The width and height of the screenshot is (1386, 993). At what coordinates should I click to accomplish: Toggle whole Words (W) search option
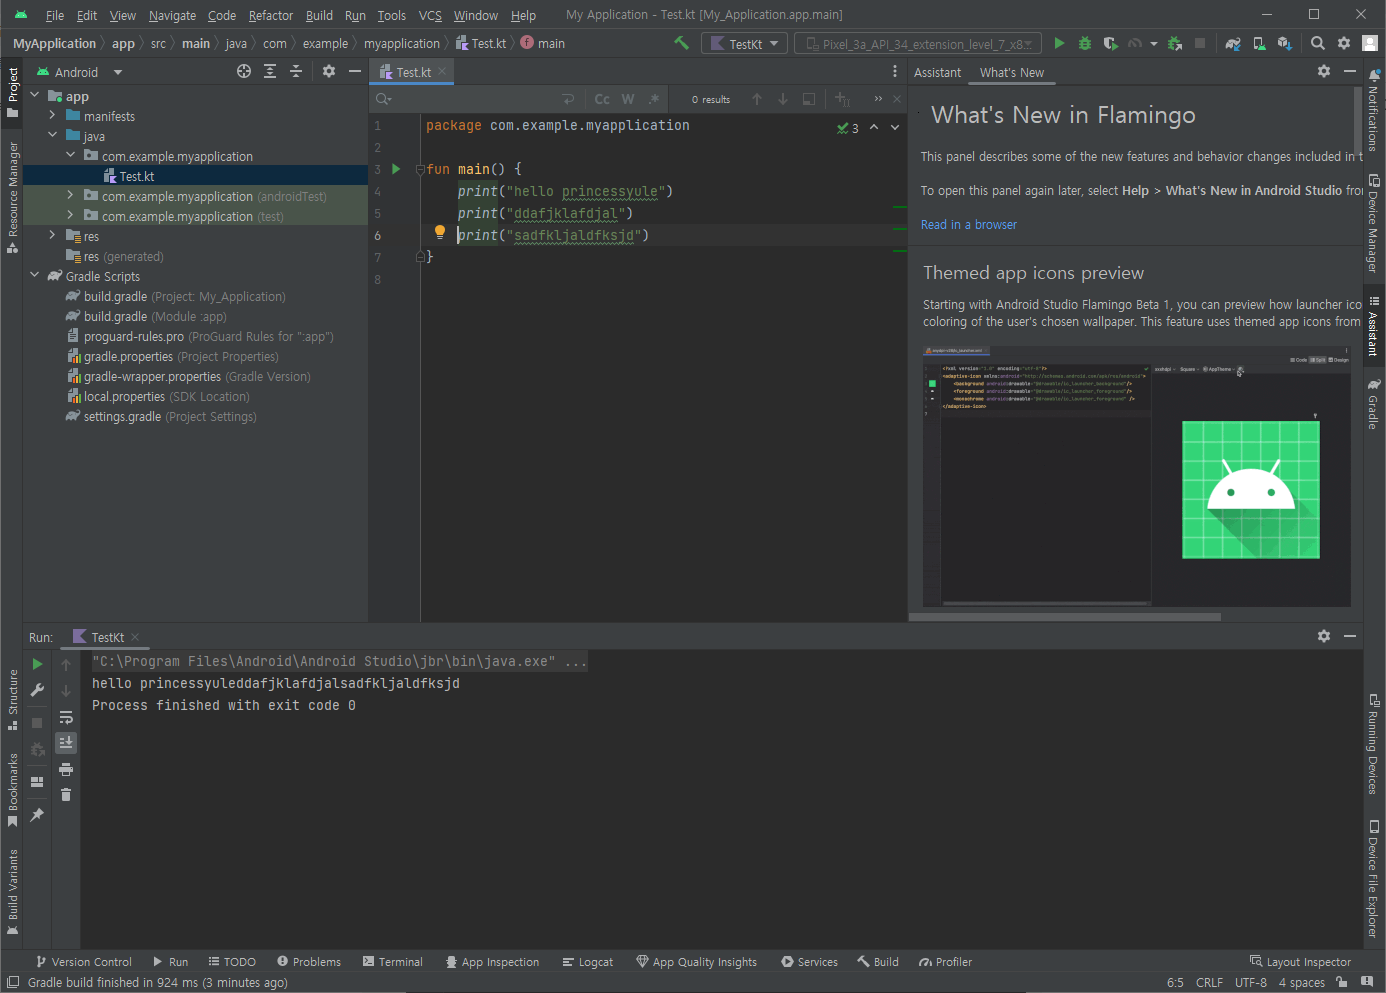click(x=628, y=99)
